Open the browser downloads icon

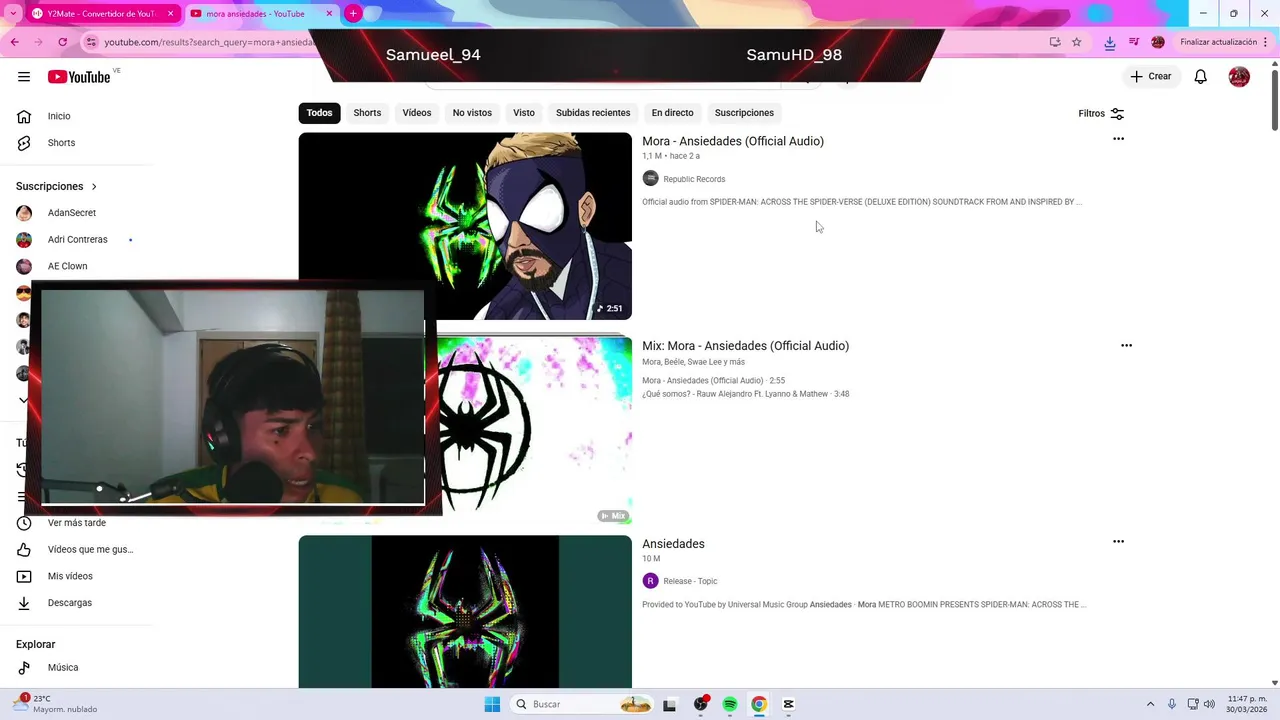coord(1110,42)
